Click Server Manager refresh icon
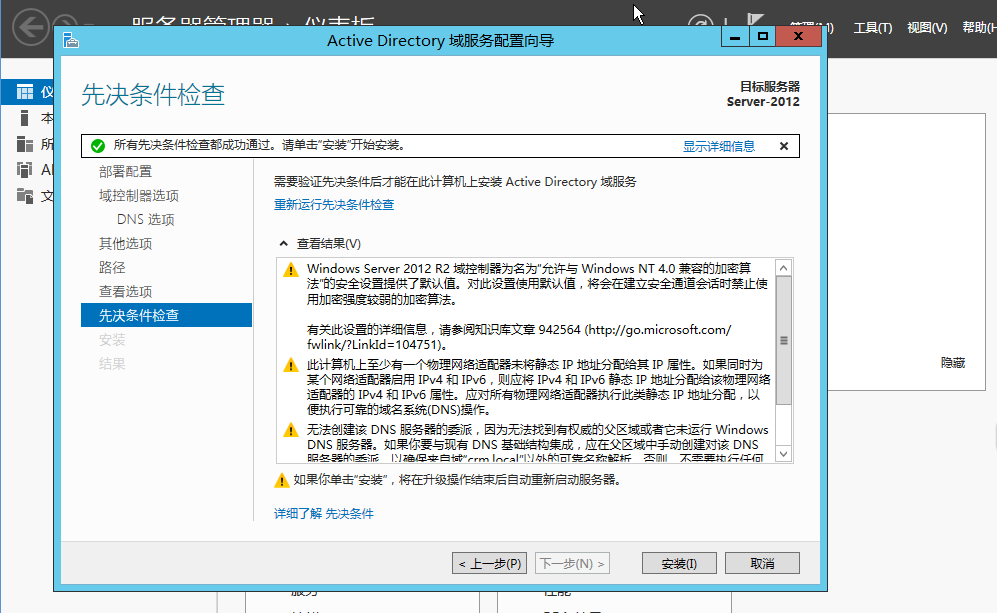 (701, 20)
